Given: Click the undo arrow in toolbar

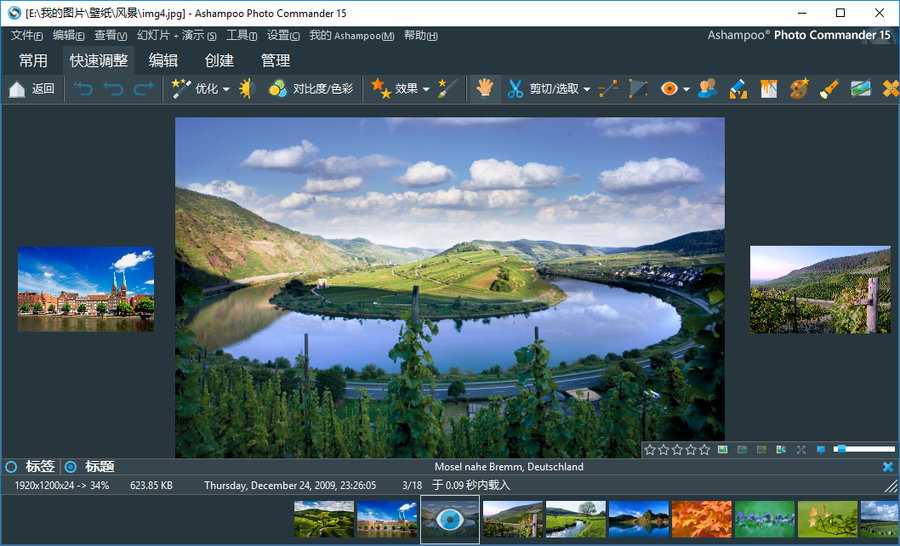Looking at the screenshot, I should point(82,89).
